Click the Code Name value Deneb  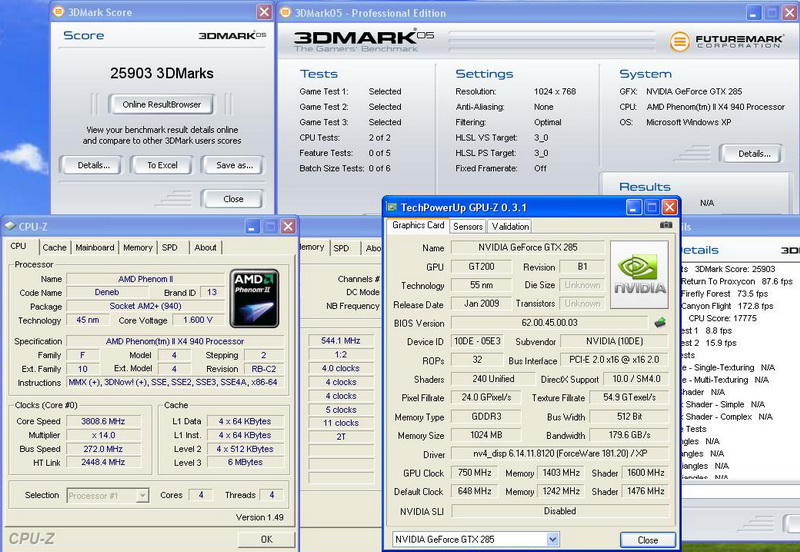pos(107,292)
